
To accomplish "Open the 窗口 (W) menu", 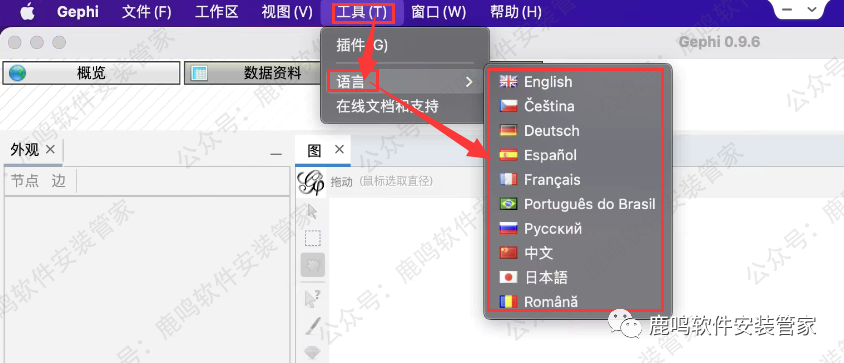I will click(x=439, y=12).
